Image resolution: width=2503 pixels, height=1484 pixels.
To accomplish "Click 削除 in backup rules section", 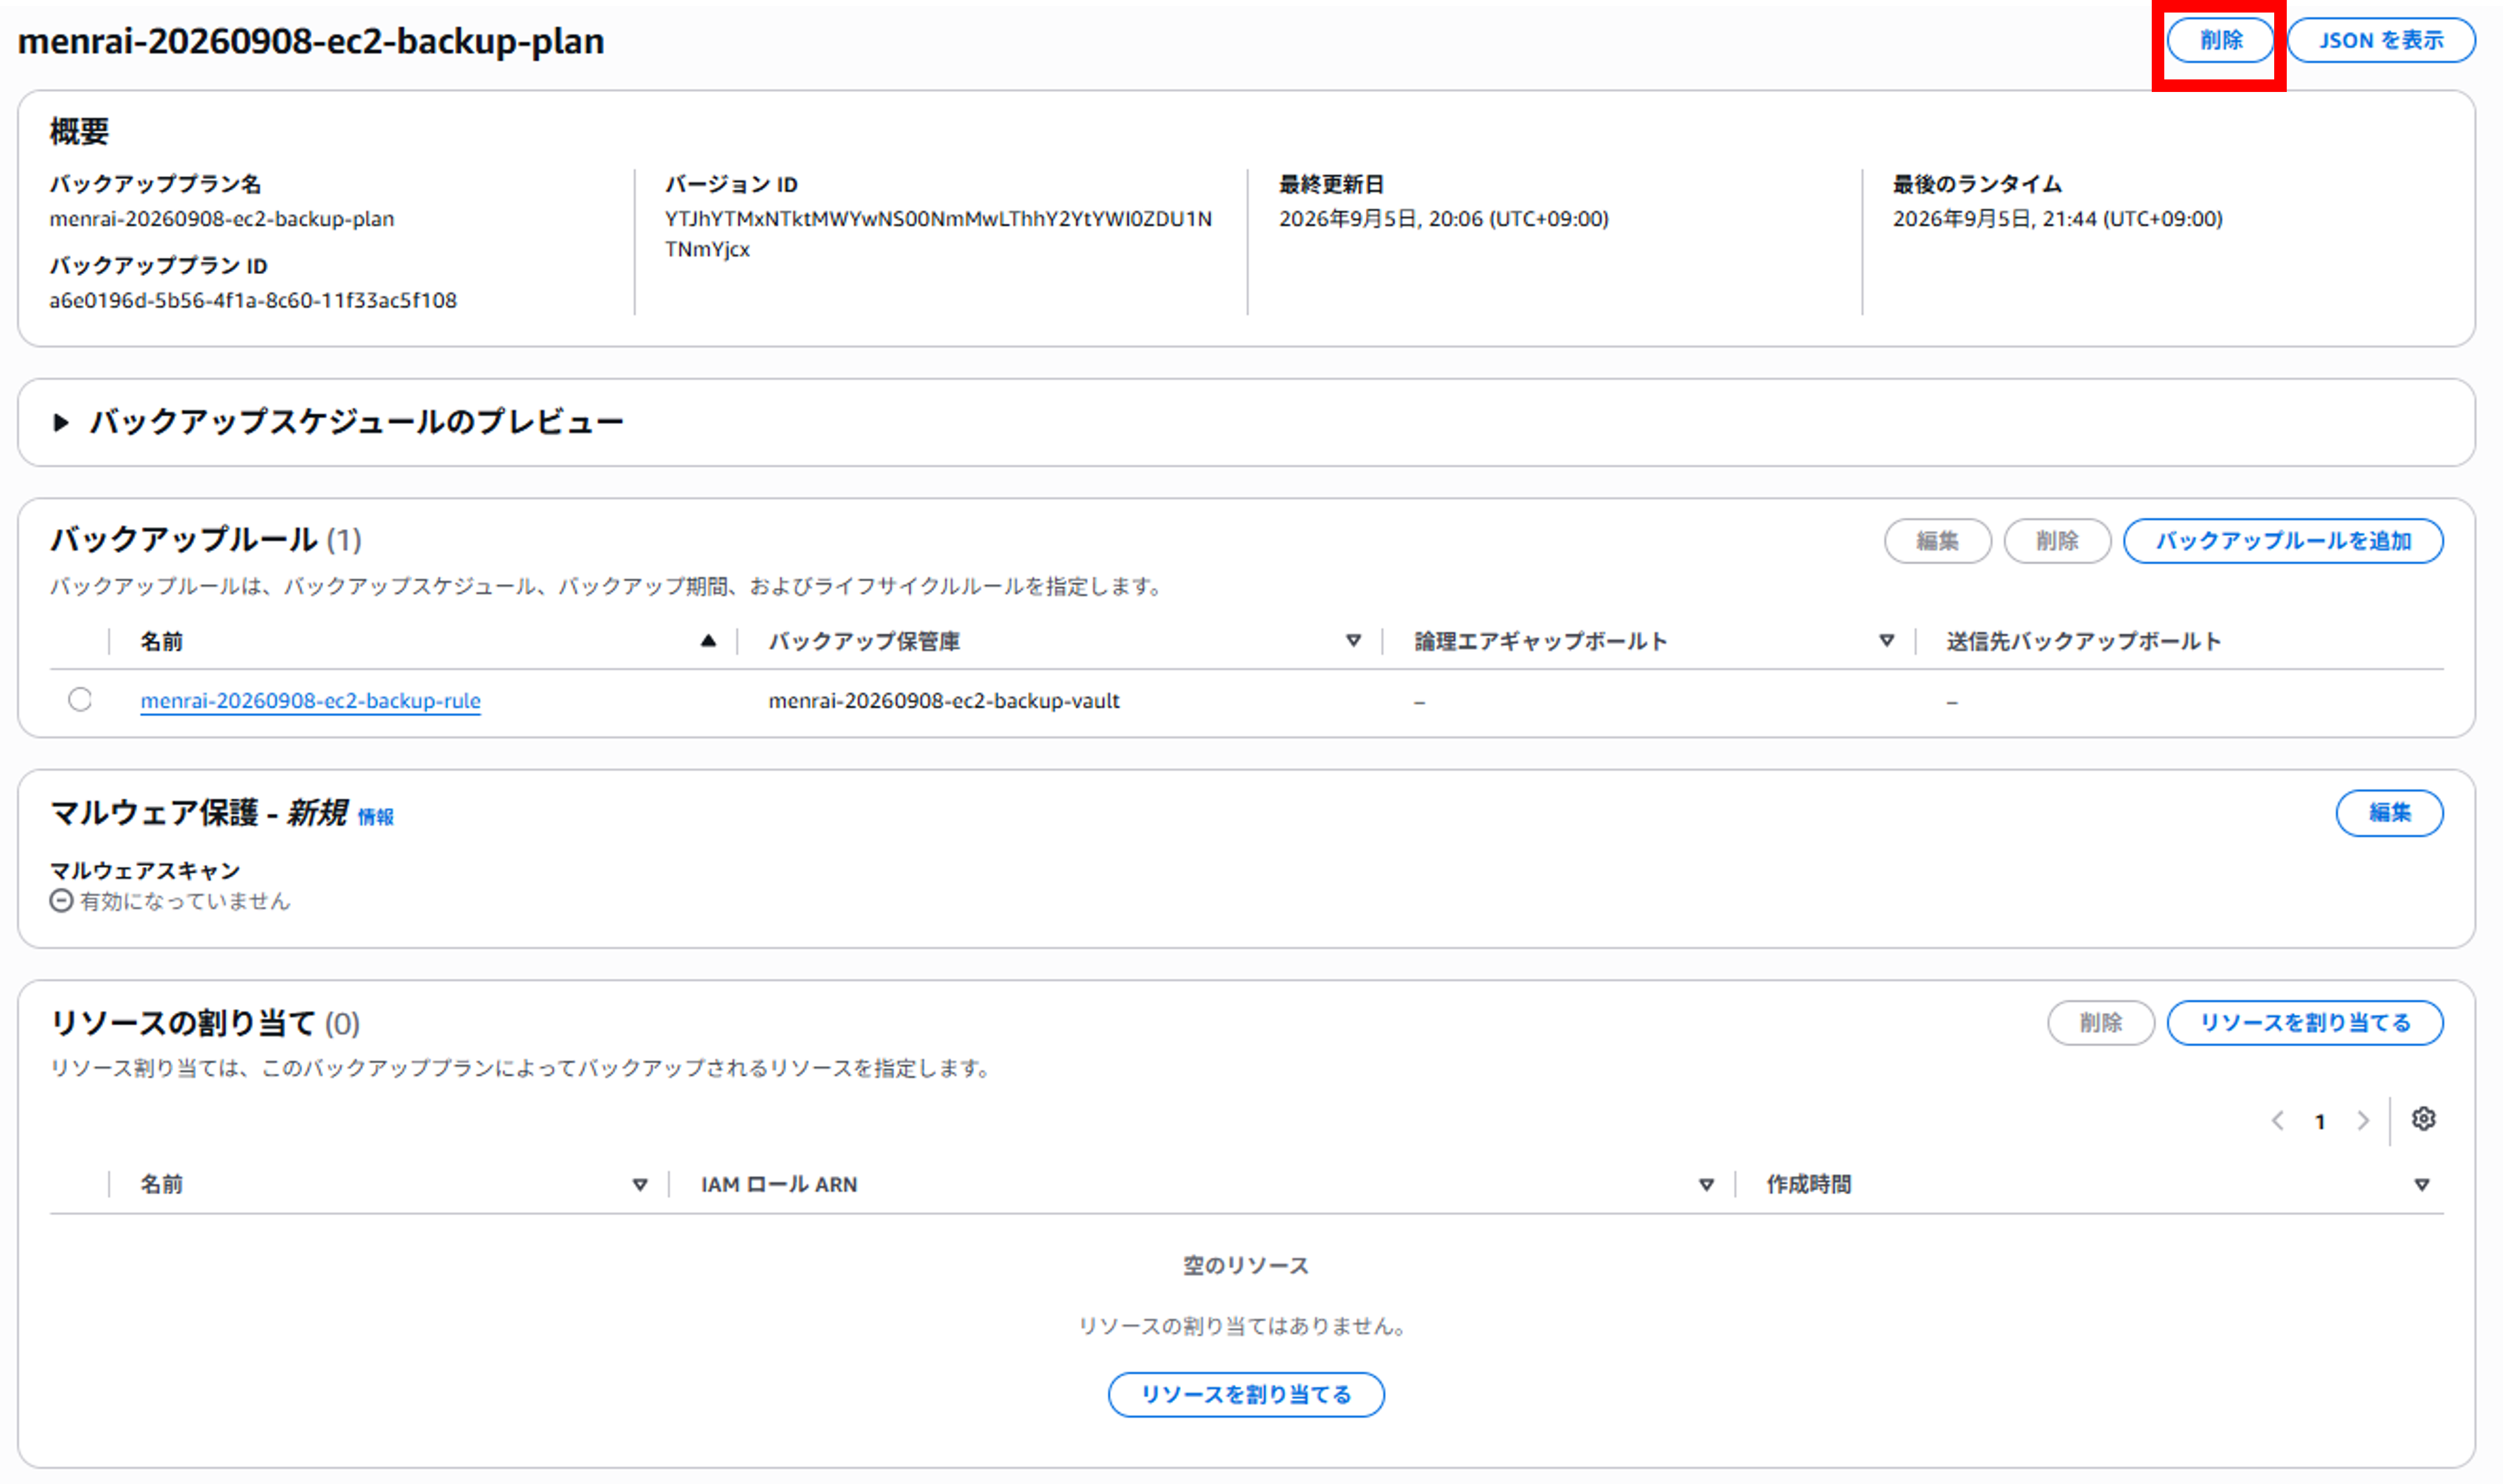I will point(2057,541).
